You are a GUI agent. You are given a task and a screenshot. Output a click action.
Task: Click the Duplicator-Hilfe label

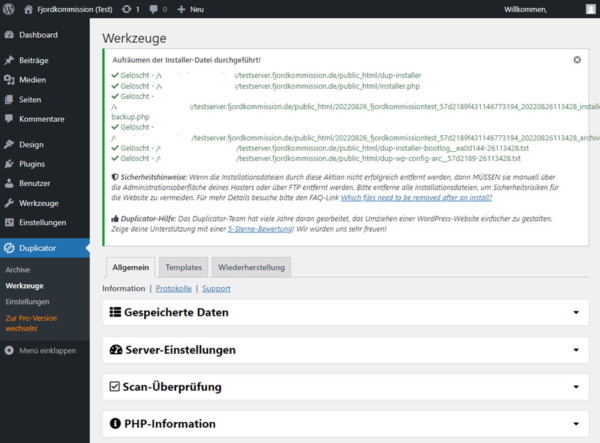tap(148, 219)
